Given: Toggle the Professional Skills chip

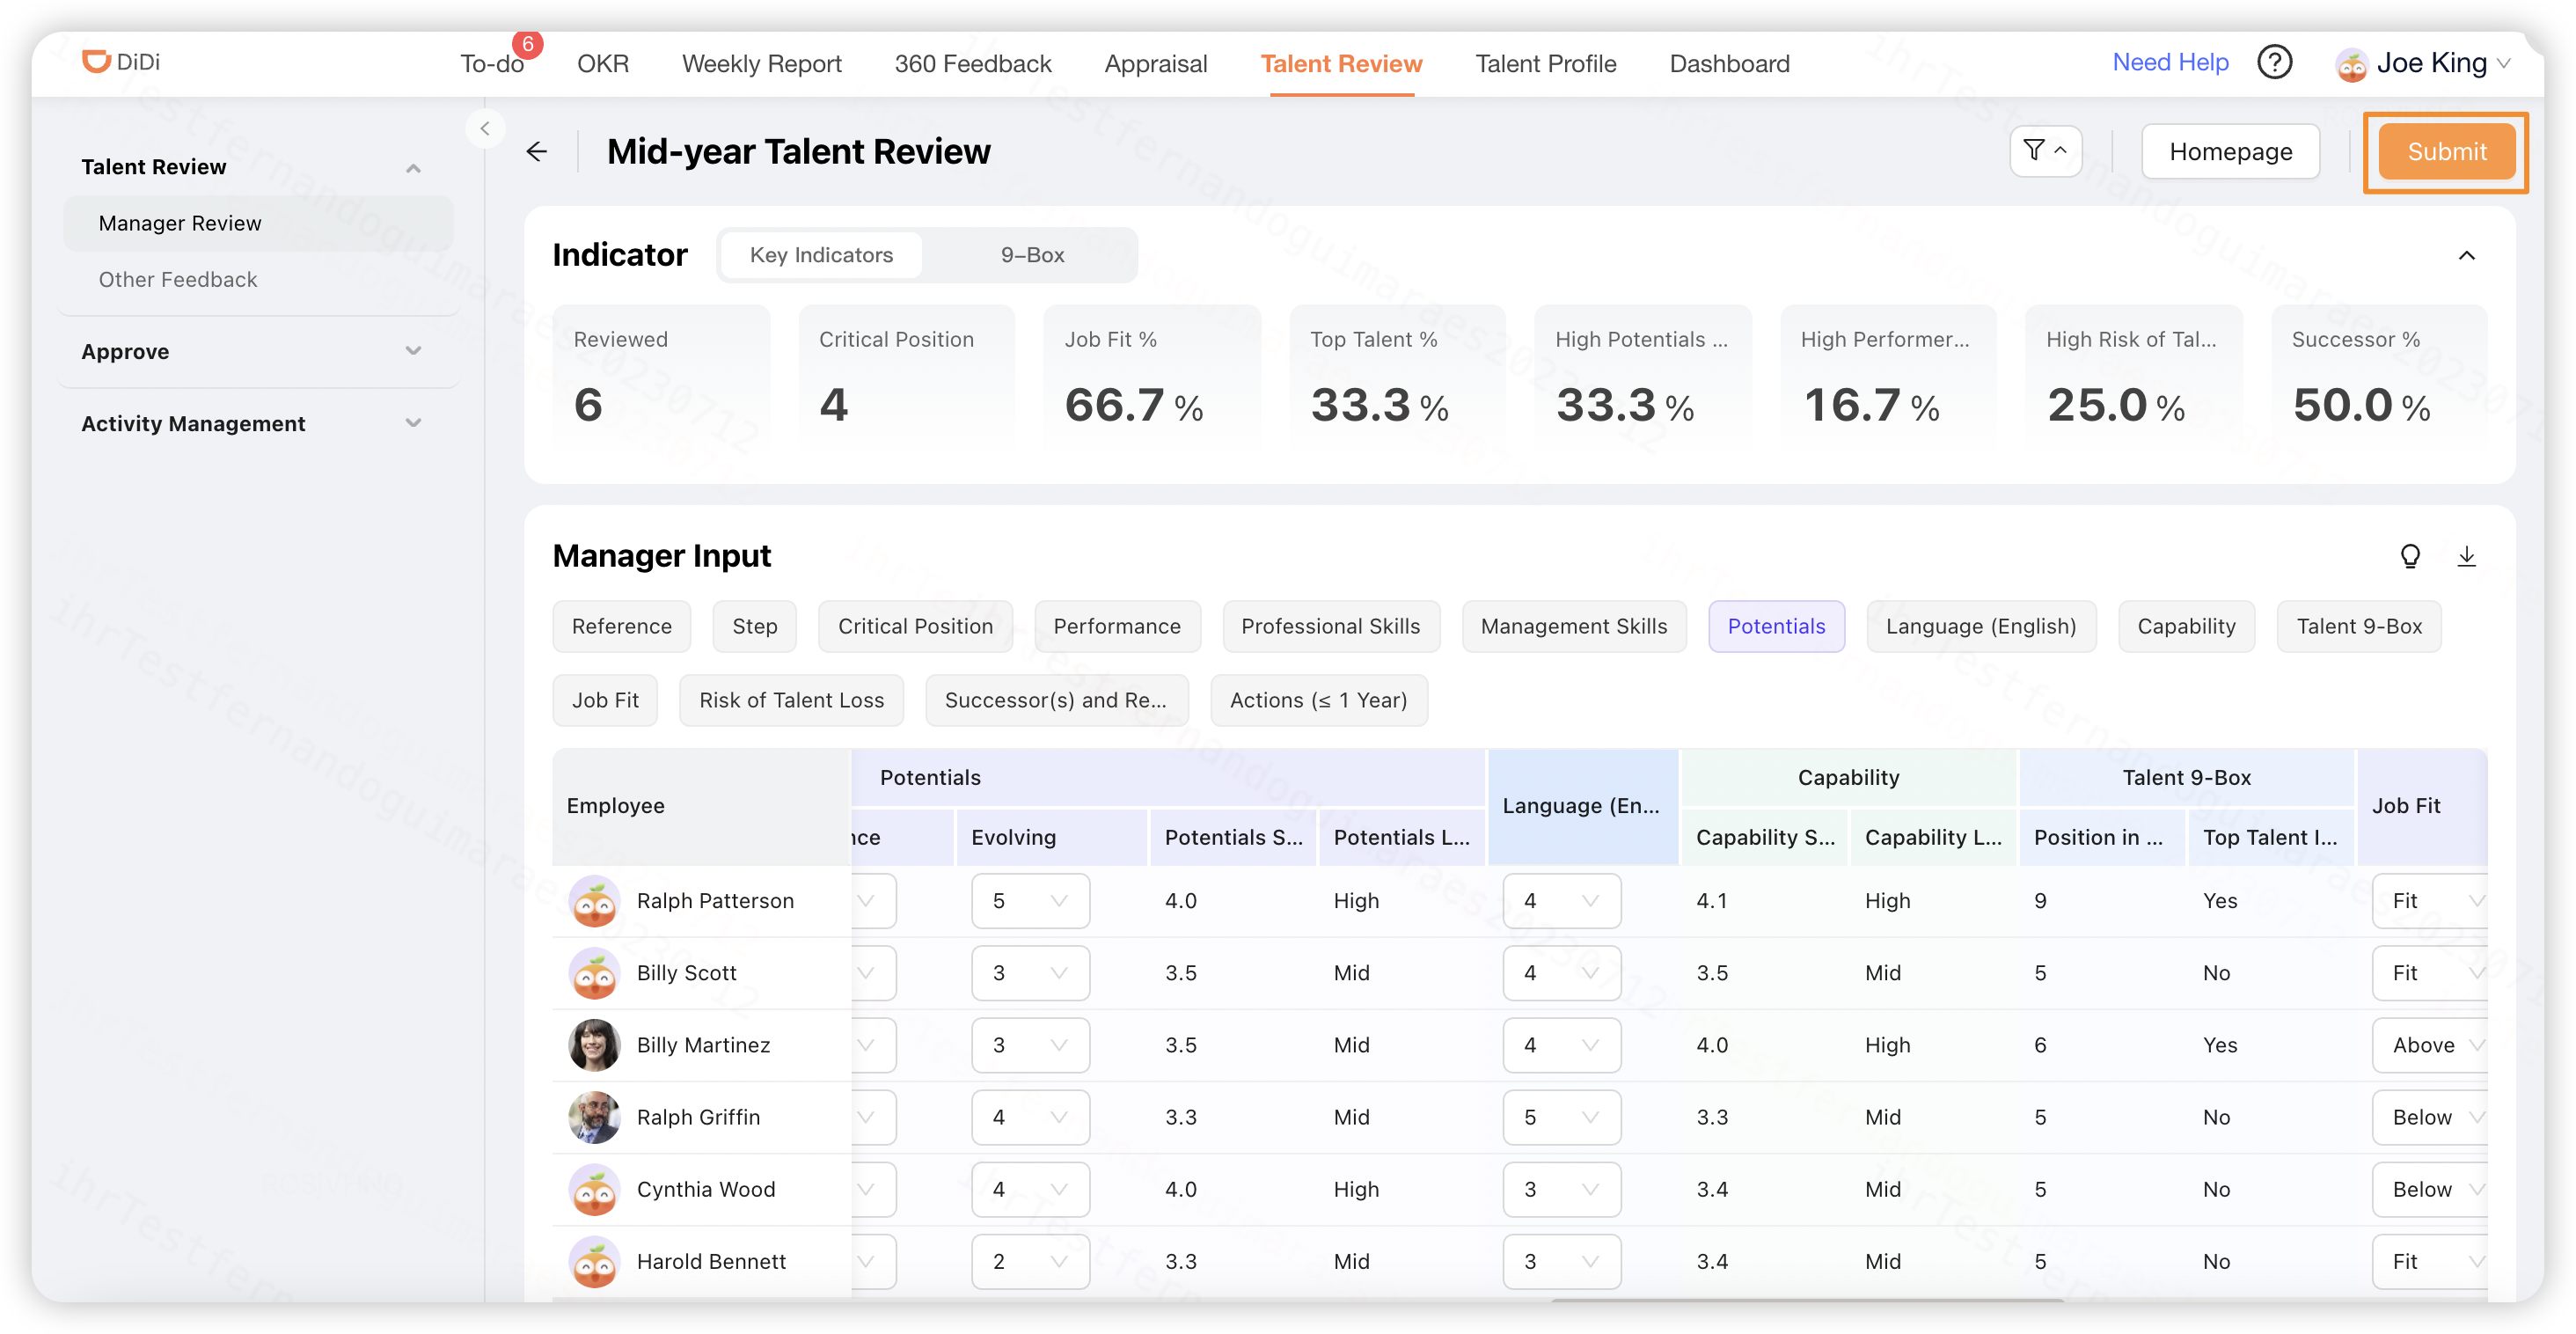Looking at the screenshot, I should coord(1330,626).
